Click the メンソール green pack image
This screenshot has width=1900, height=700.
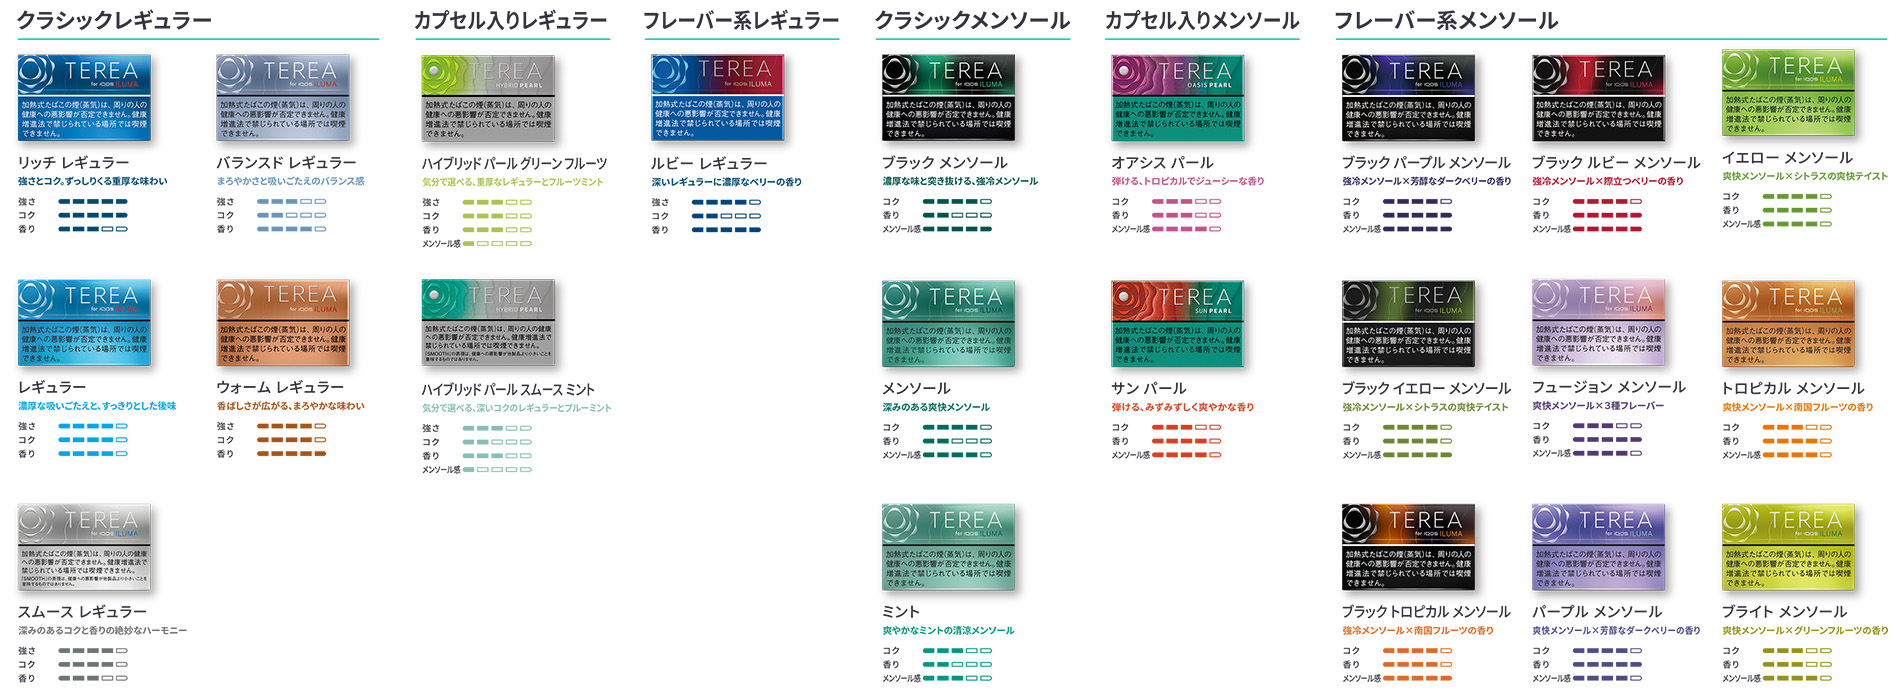(949, 324)
